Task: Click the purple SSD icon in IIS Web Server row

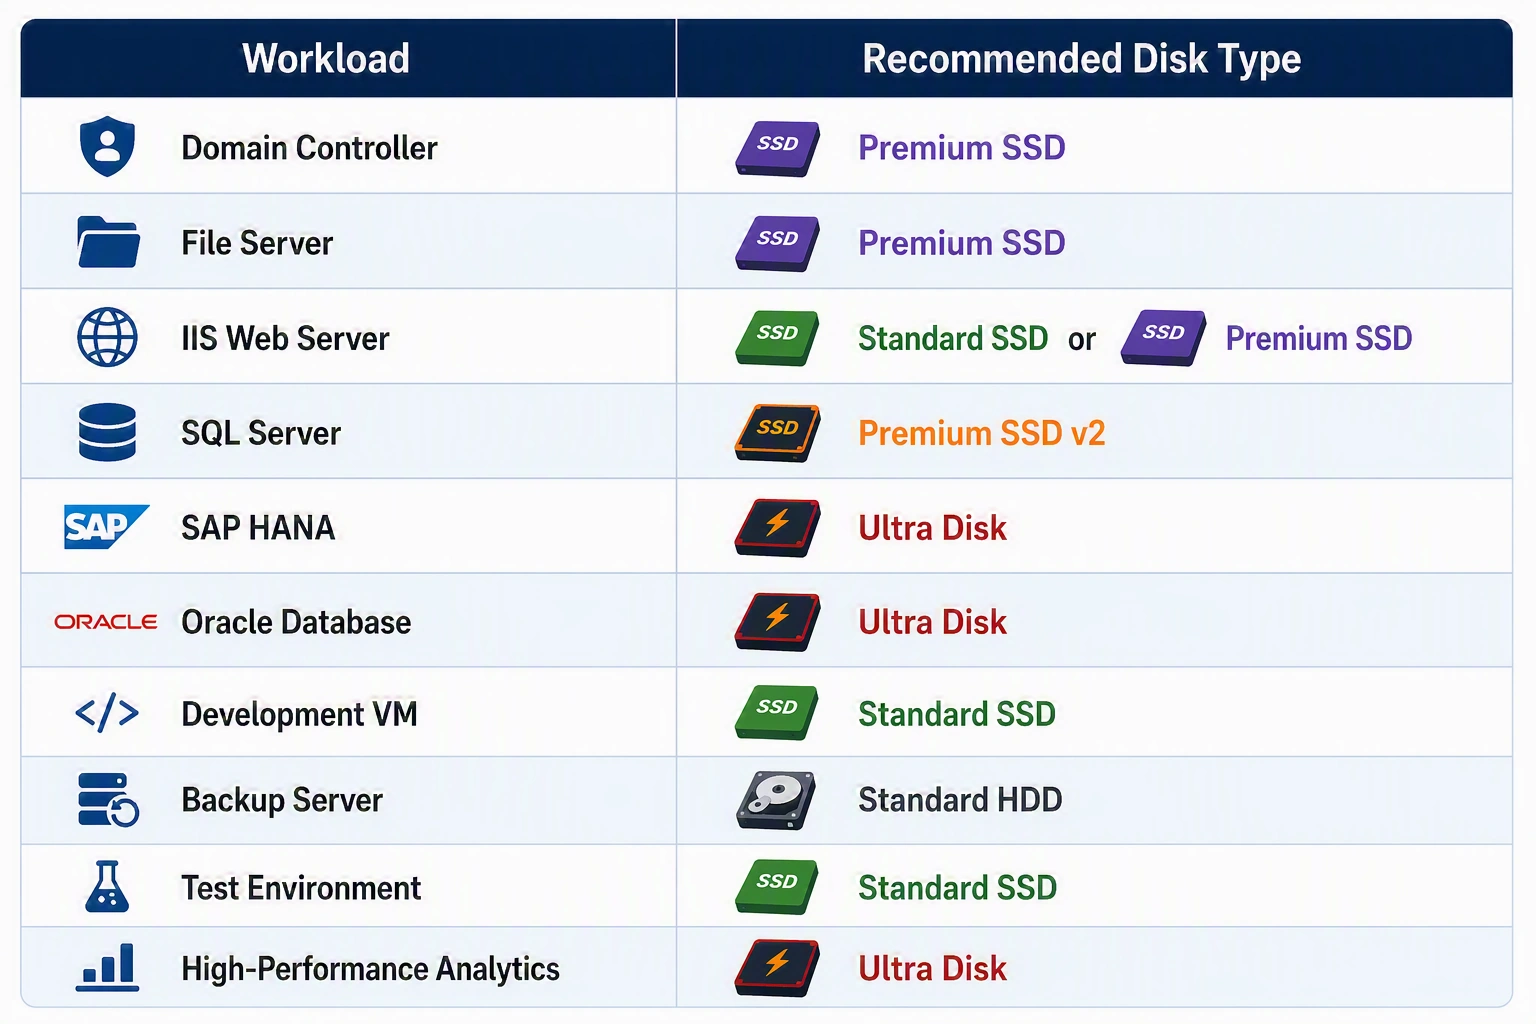Action: (1163, 338)
